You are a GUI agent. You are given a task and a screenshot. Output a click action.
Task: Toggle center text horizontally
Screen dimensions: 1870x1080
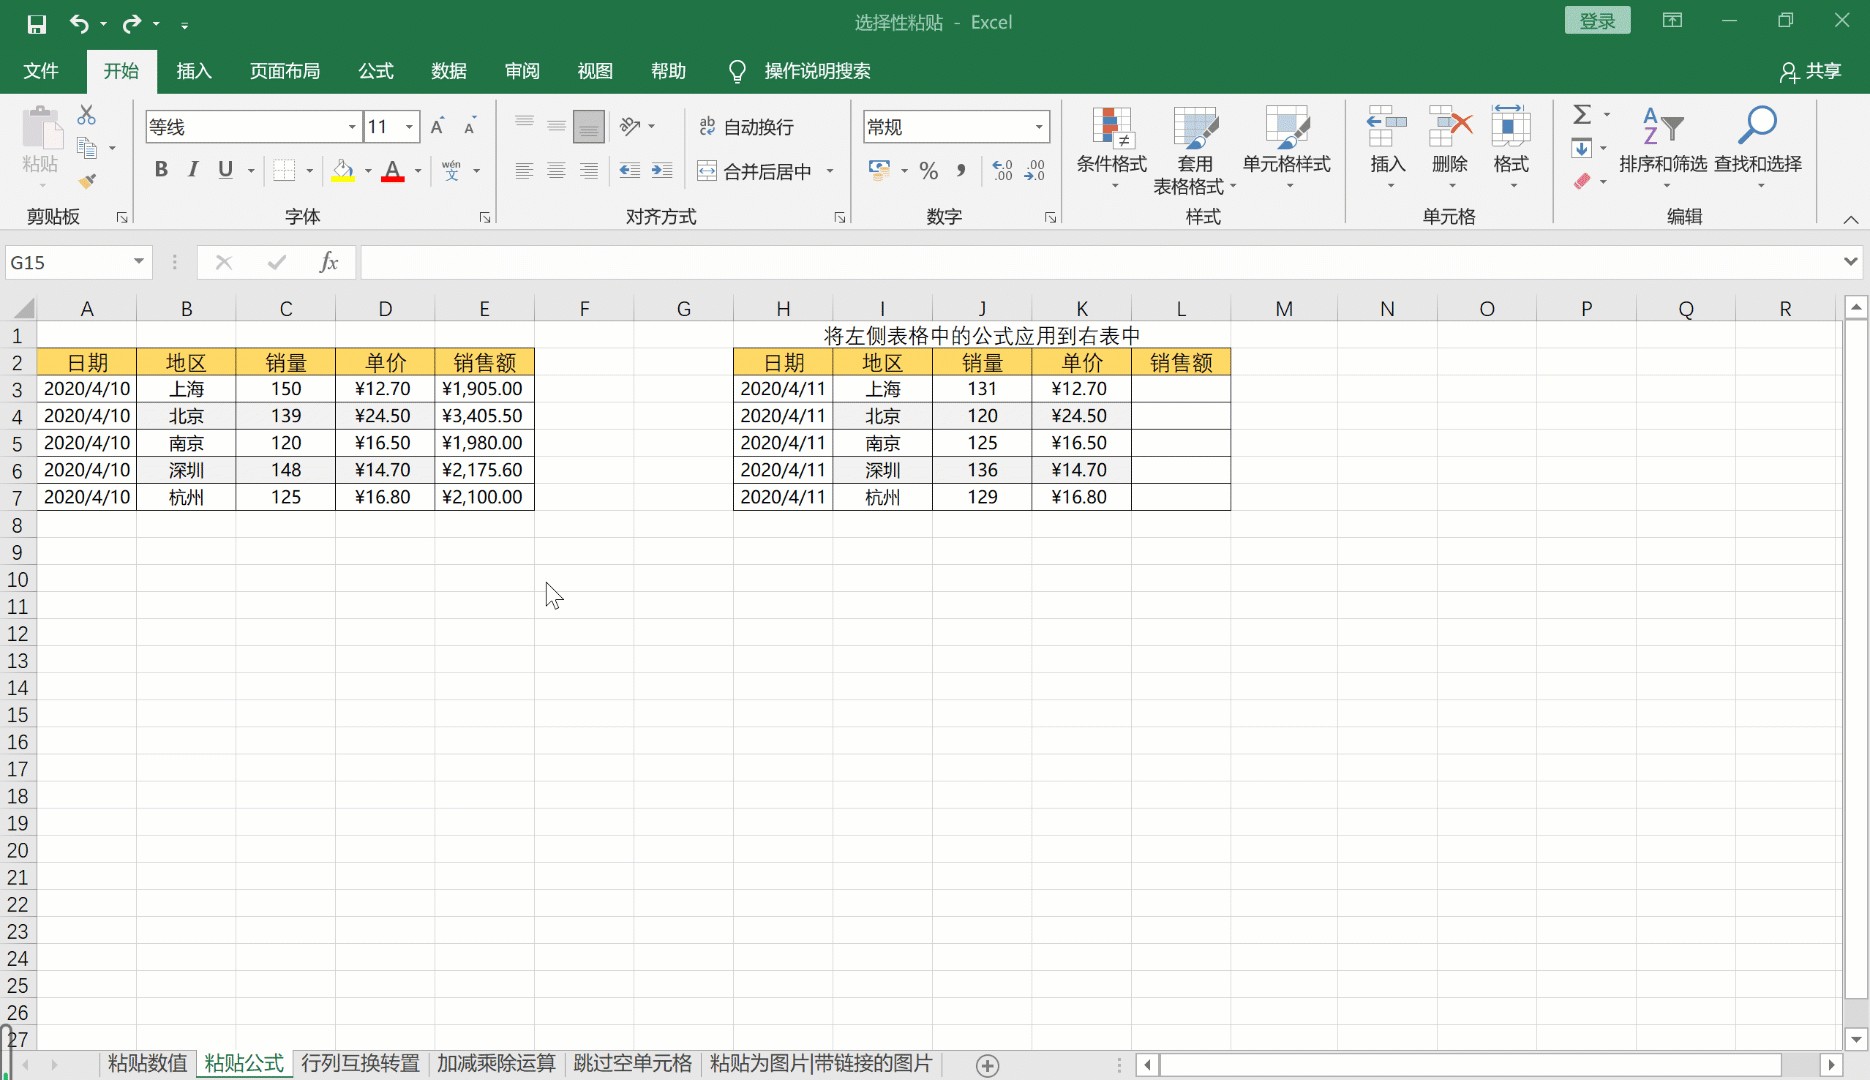pos(557,171)
